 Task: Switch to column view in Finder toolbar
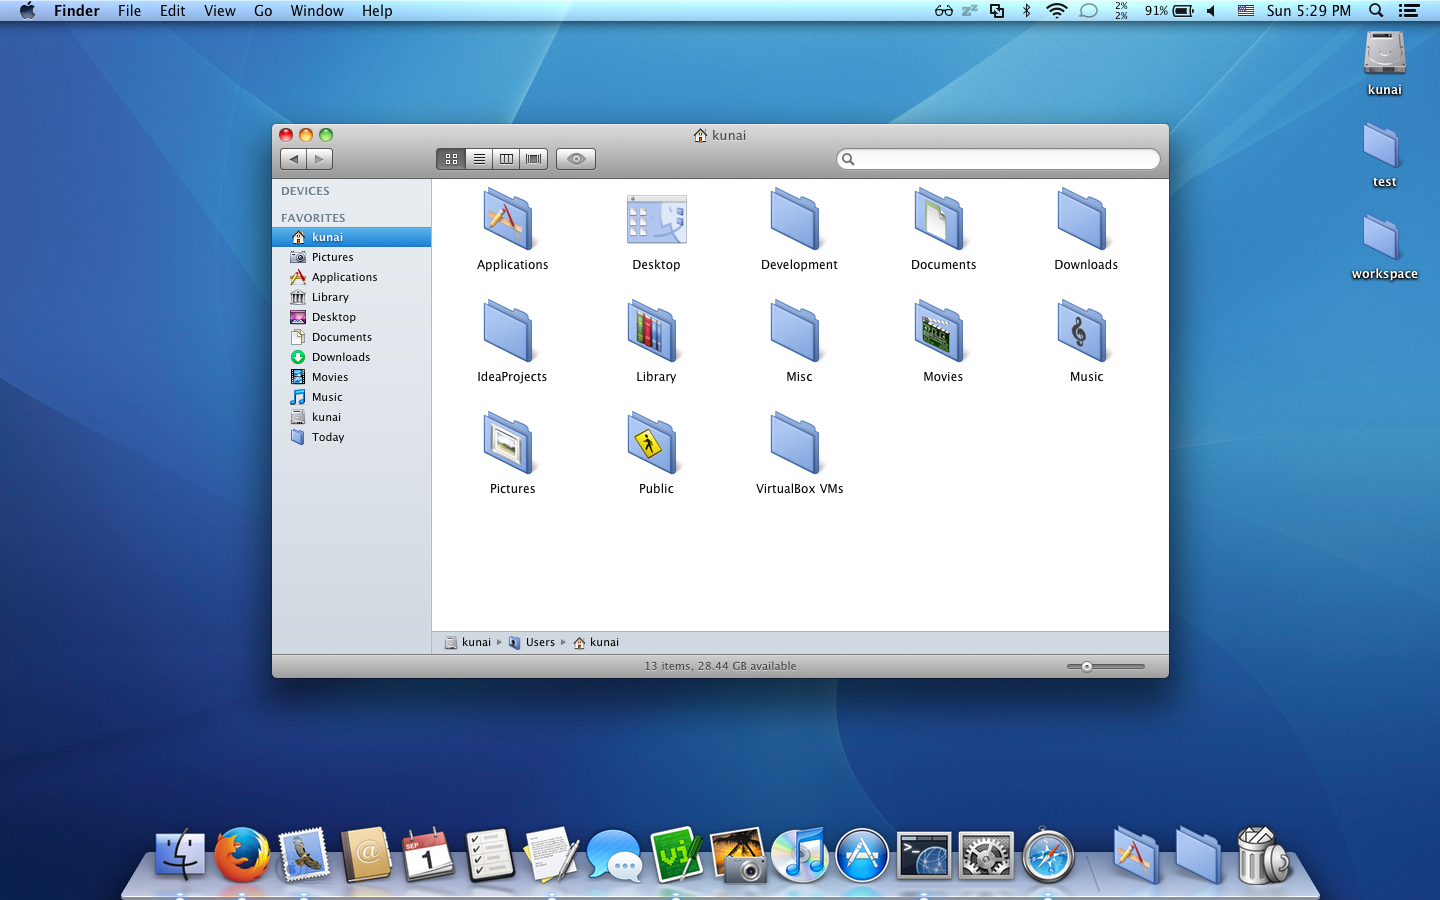[x=506, y=159]
